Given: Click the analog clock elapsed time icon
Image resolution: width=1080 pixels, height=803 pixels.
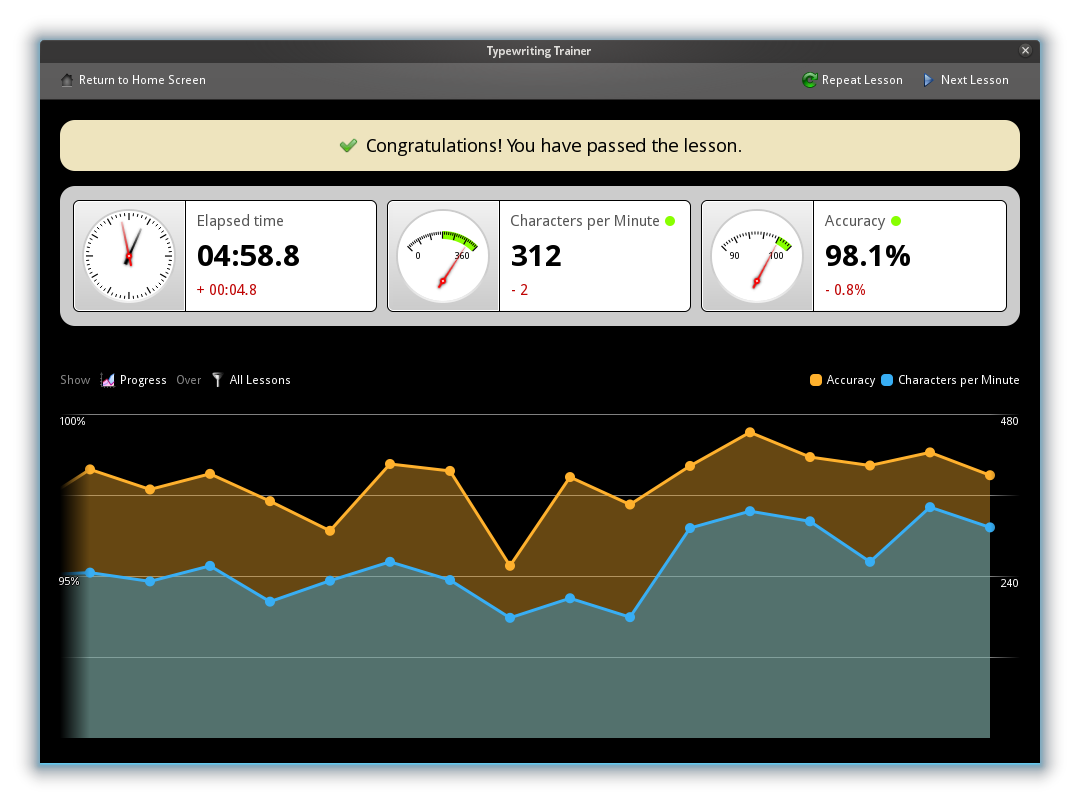Looking at the screenshot, I should [129, 256].
